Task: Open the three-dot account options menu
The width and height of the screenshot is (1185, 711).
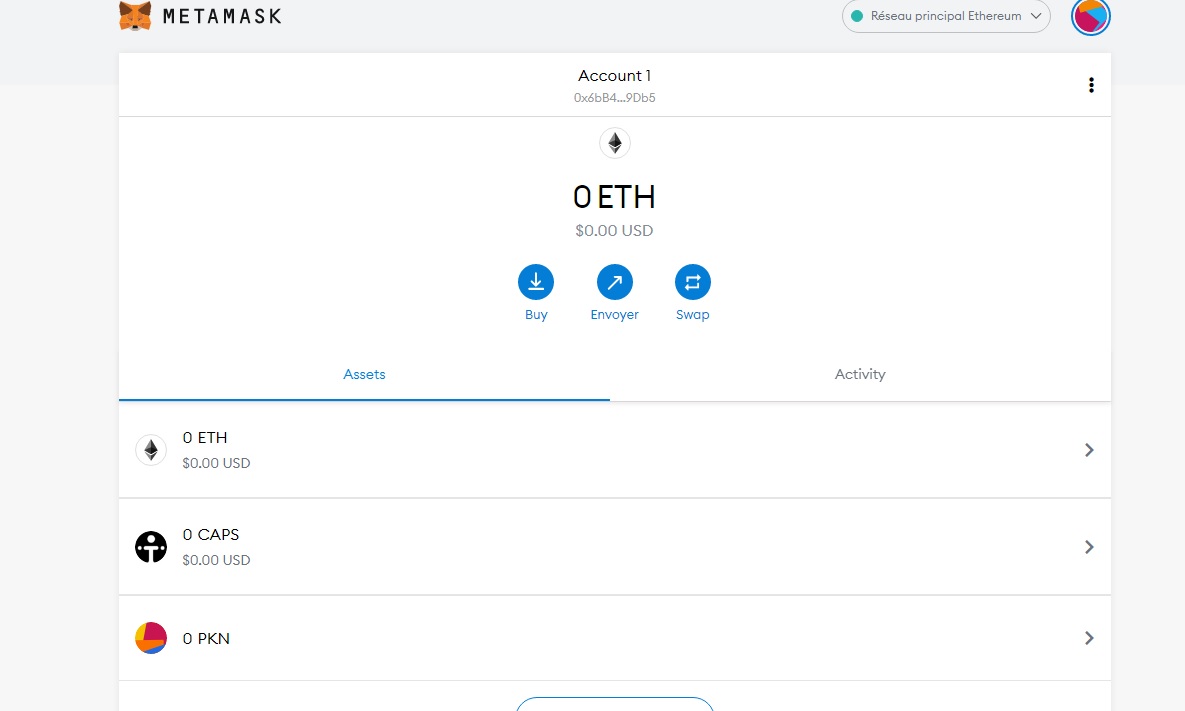Action: (1091, 85)
